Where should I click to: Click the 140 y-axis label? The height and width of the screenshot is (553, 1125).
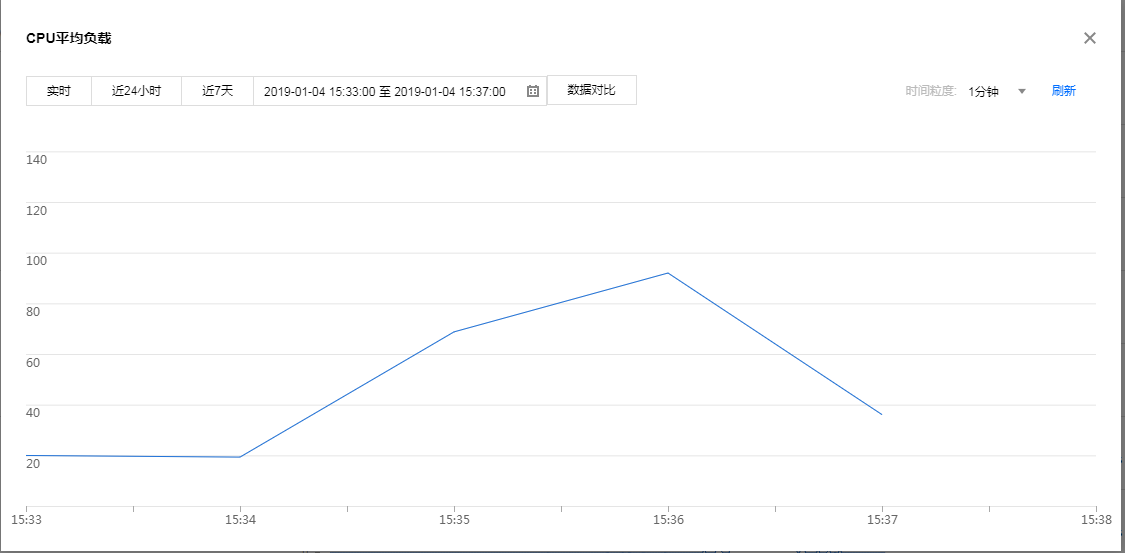point(37,159)
